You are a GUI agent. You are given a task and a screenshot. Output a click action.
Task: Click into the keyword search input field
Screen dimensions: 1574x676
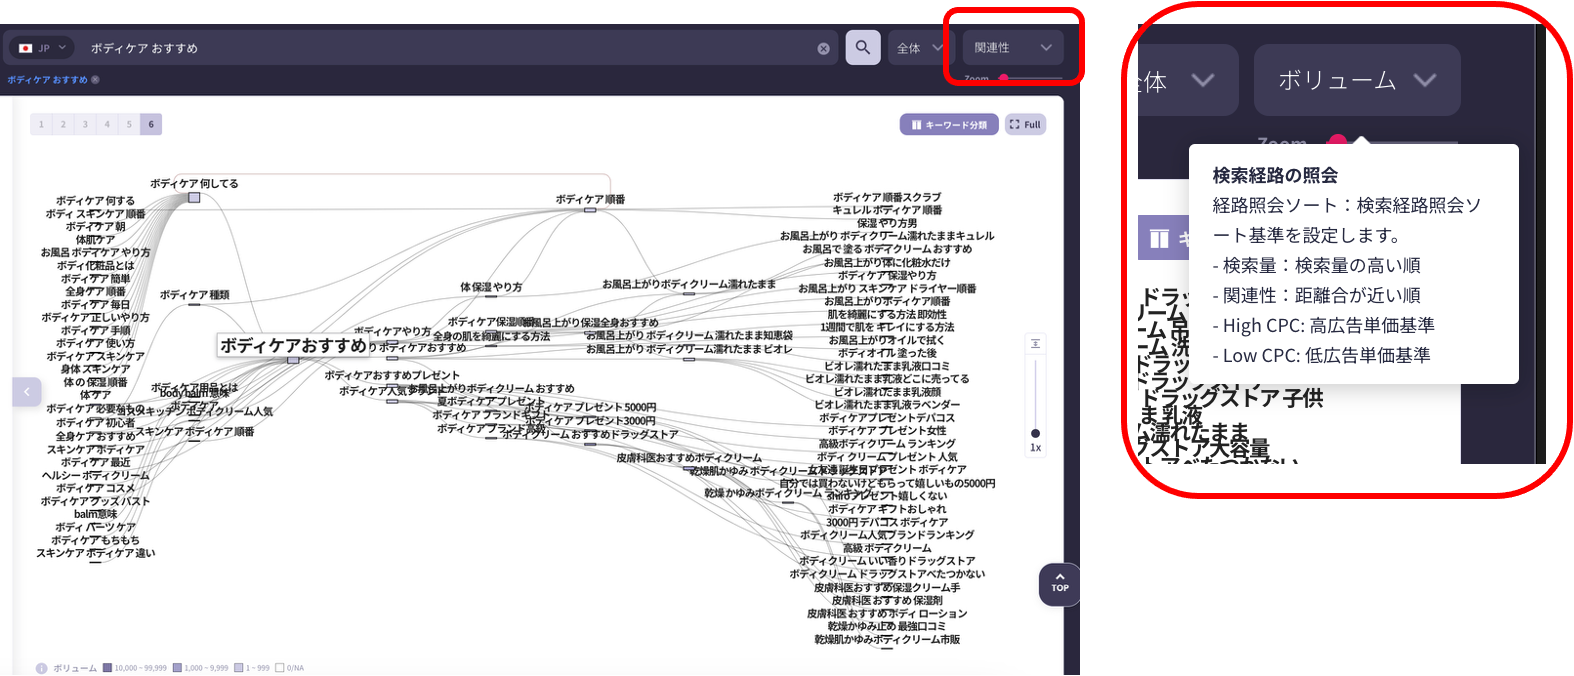point(450,48)
